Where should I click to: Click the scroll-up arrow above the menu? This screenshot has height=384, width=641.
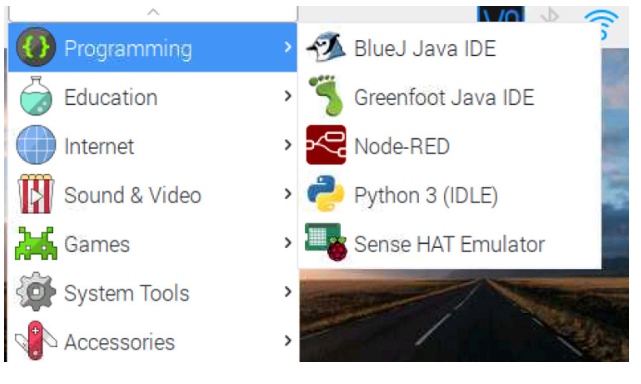(x=153, y=12)
